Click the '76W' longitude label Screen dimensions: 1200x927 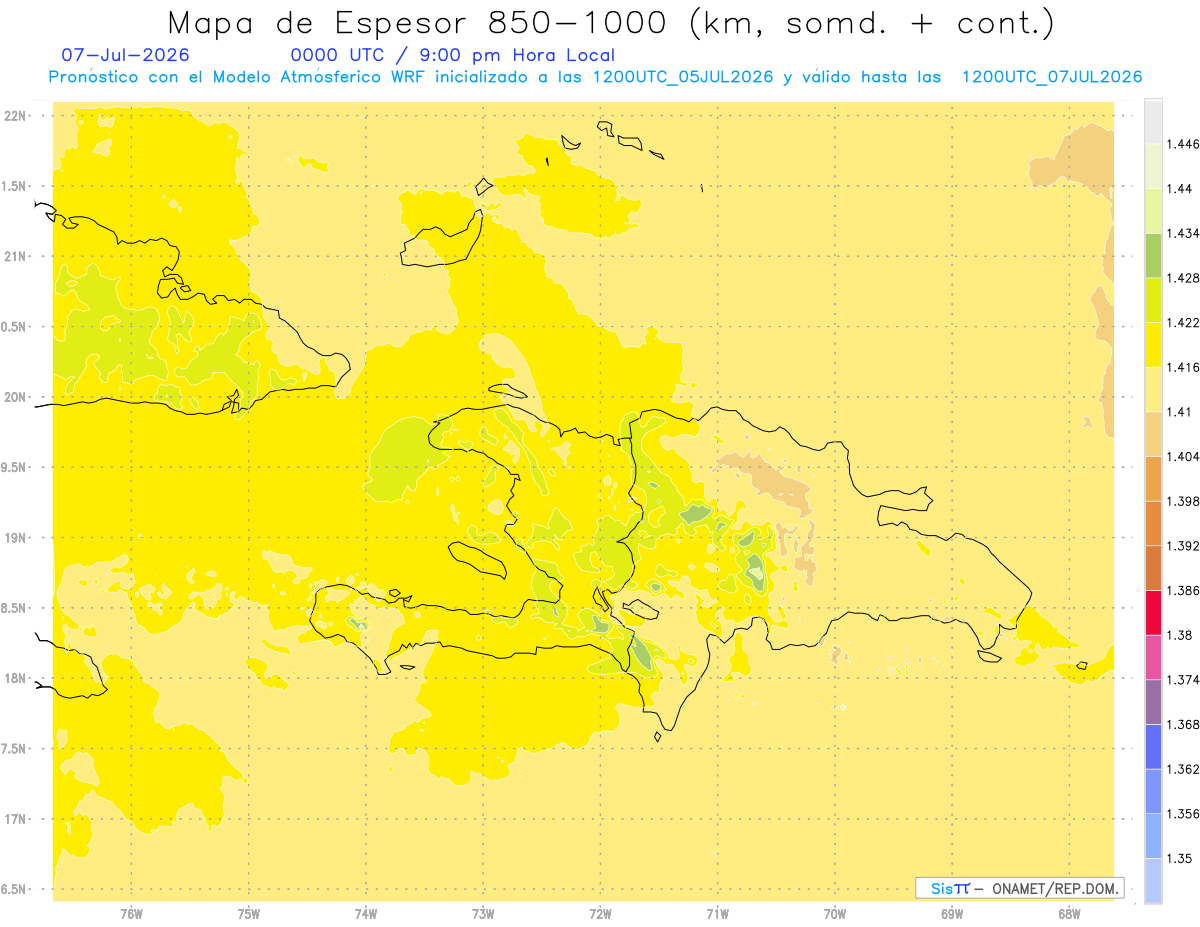tap(131, 914)
